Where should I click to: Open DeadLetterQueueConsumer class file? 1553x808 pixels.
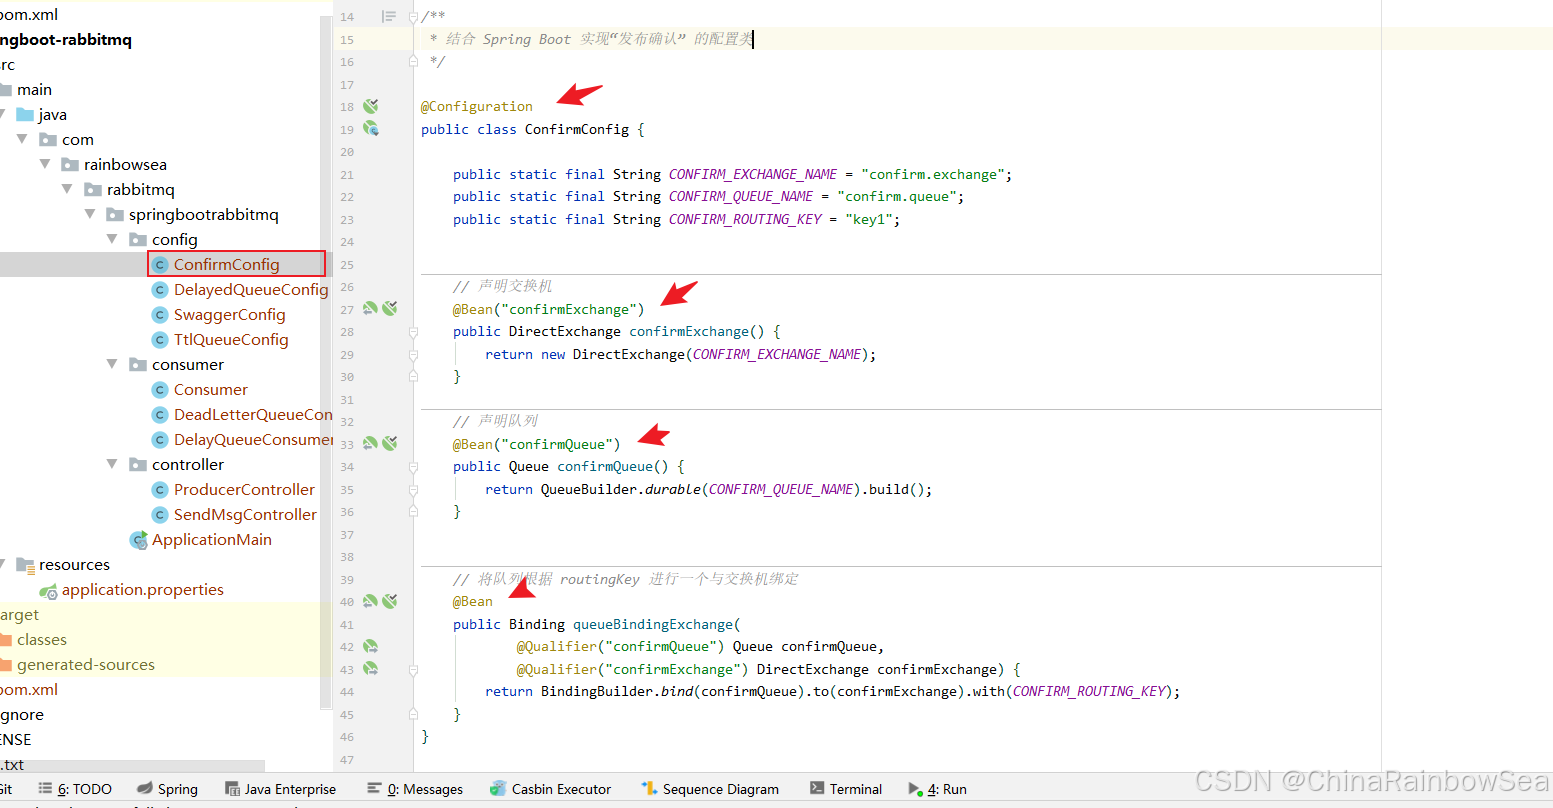click(253, 414)
